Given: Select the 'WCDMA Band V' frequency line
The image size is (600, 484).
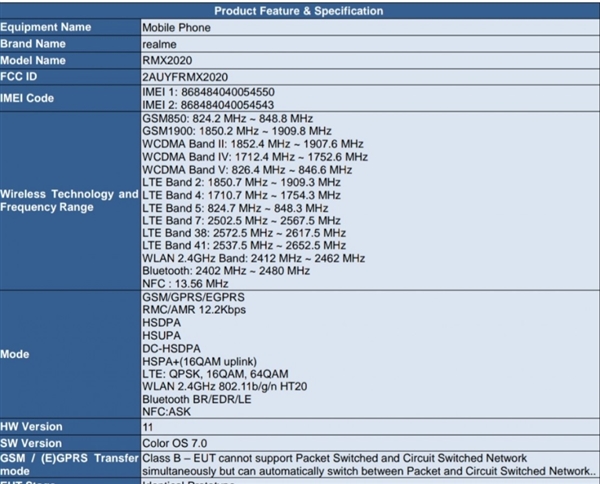Looking at the screenshot, I should coord(247,169).
